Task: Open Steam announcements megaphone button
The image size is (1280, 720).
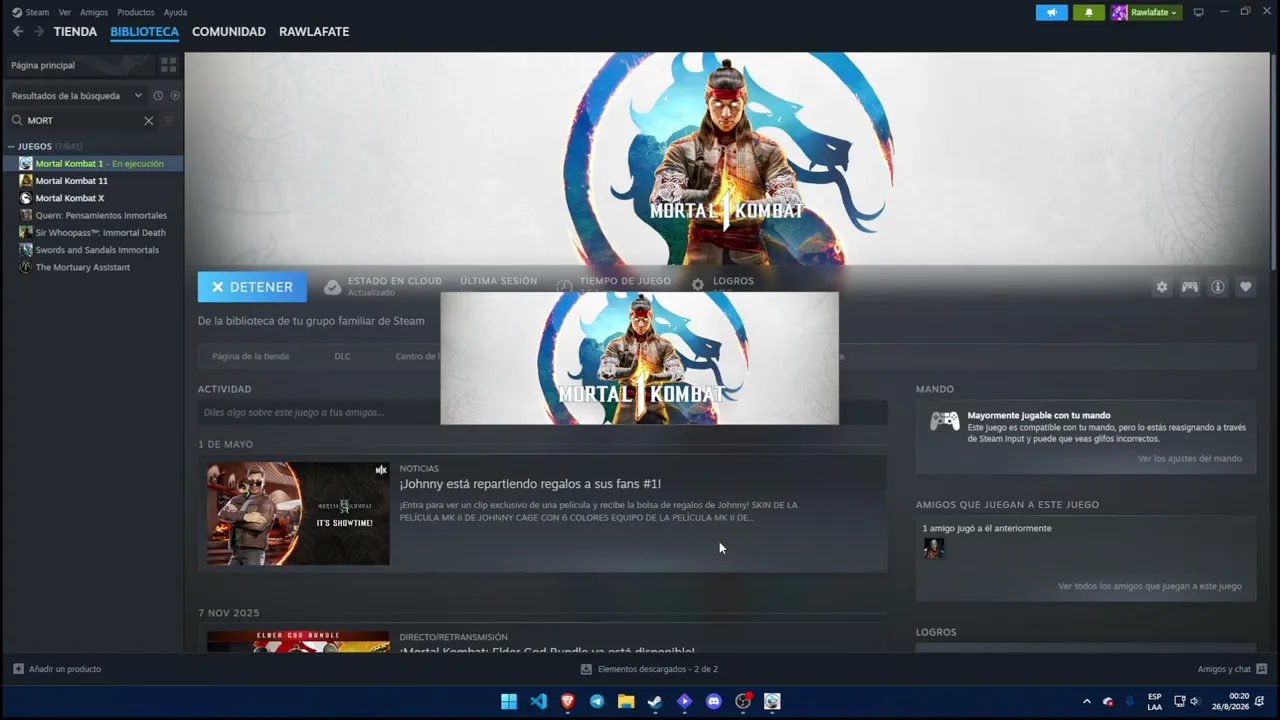Action: [x=1051, y=12]
